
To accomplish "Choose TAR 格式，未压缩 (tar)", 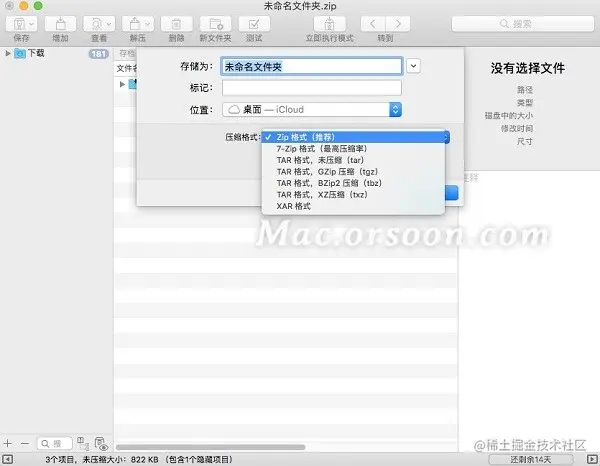I will click(x=354, y=160).
